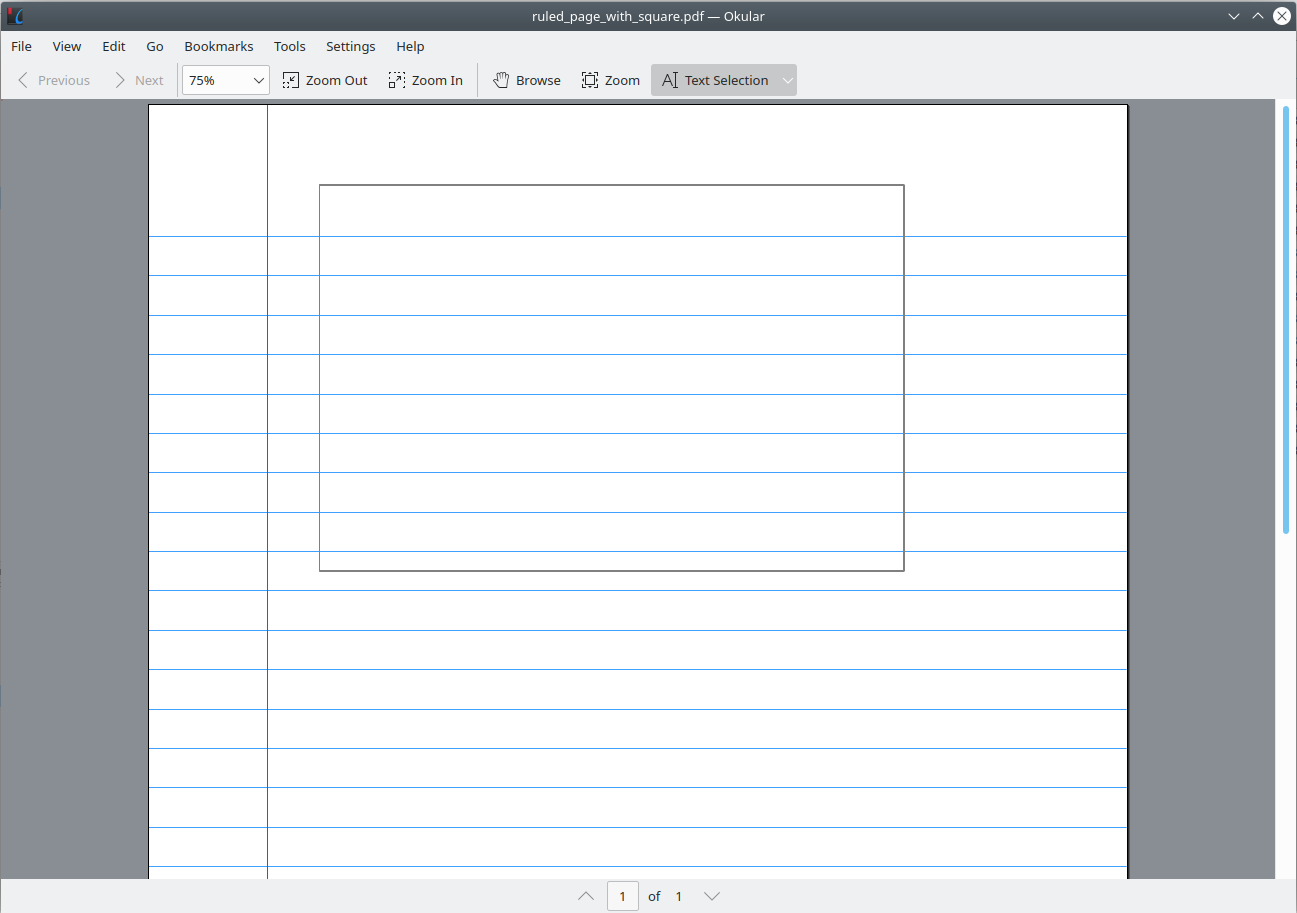Image resolution: width=1297 pixels, height=913 pixels.
Task: Activate the Text Selection tool
Action: click(x=714, y=80)
